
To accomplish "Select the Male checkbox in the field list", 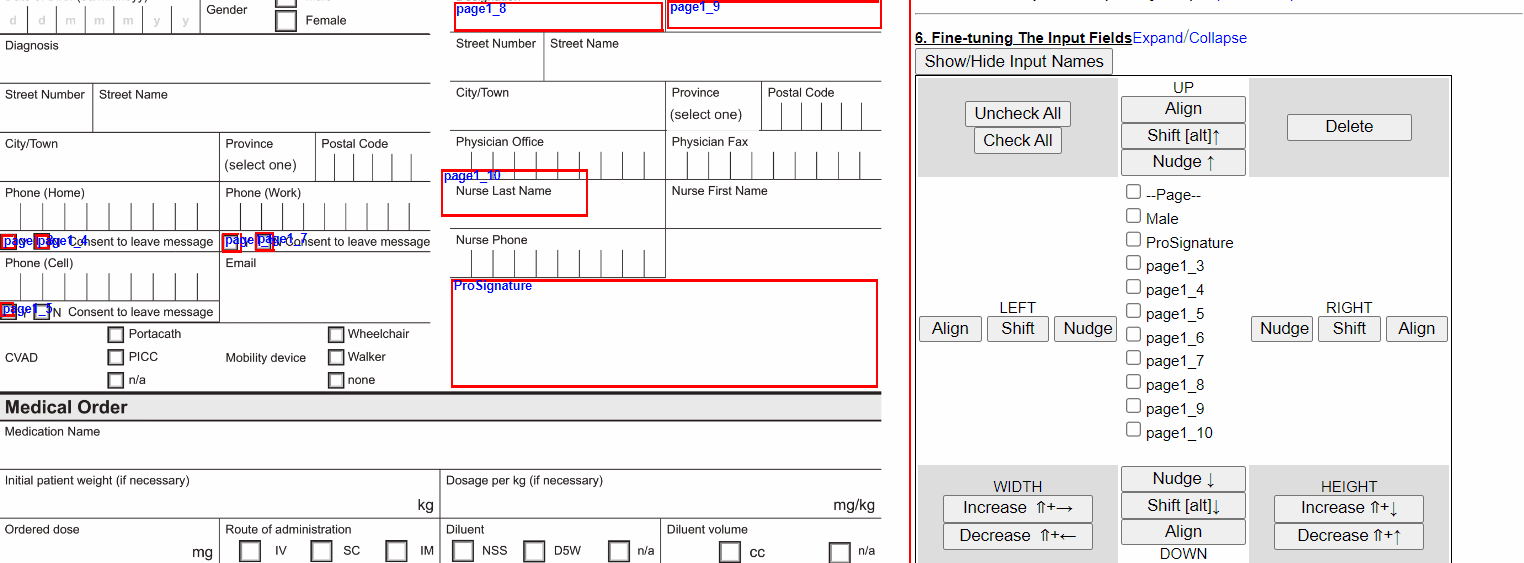I will point(1133,216).
